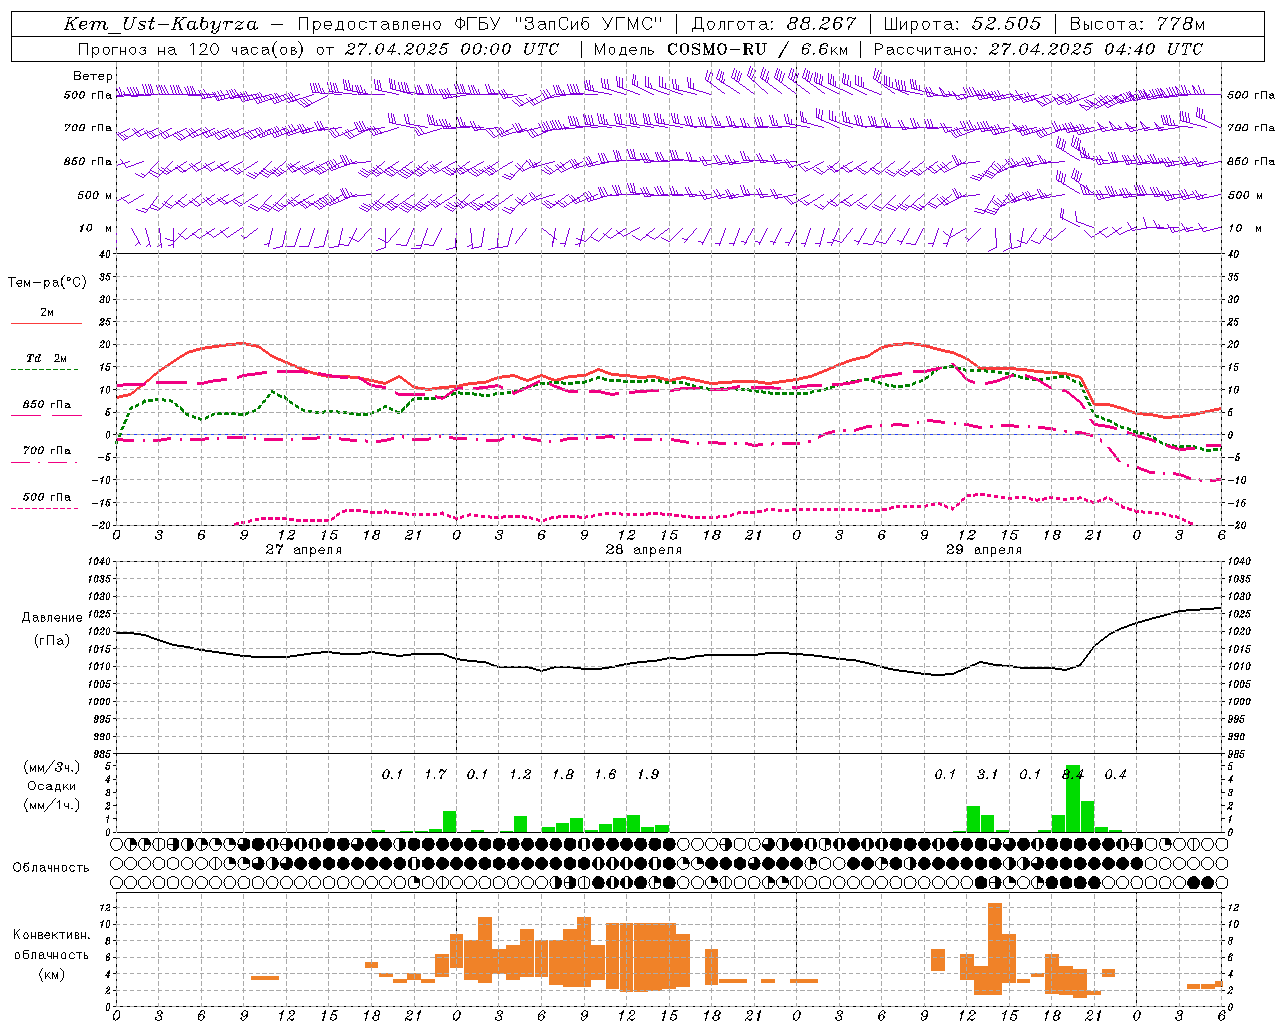Click the model label COSMO-RU / 6.6км
Image resolution: width=1280 pixels, height=1024 pixels.
[x=758, y=49]
